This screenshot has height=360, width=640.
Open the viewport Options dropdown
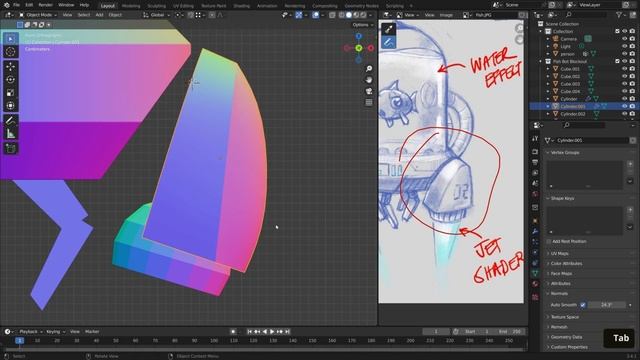[x=362, y=25]
